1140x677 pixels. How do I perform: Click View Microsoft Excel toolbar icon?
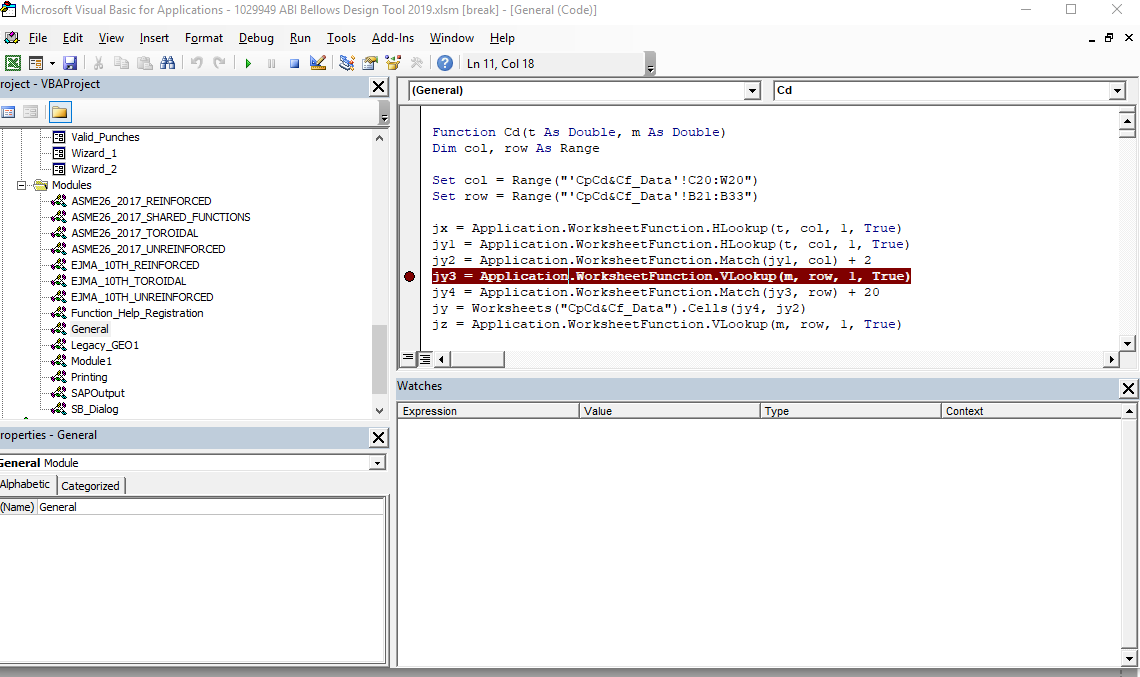click(x=13, y=62)
